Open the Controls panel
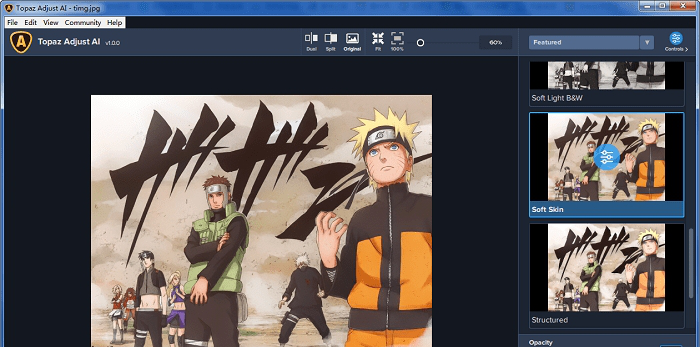 (676, 42)
